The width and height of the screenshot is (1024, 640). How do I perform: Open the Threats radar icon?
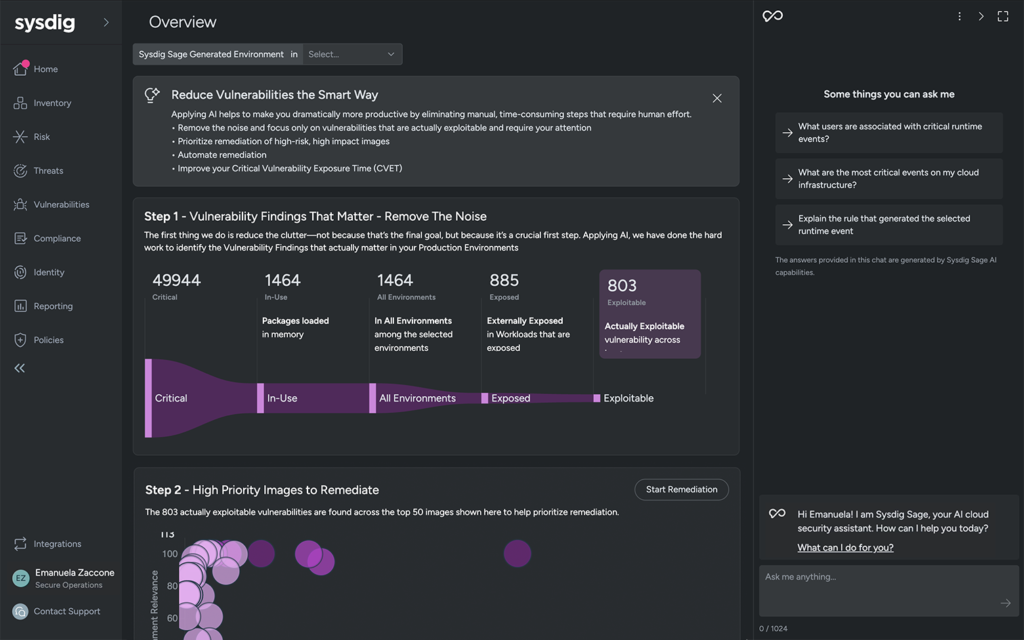pyautogui.click(x=20, y=170)
